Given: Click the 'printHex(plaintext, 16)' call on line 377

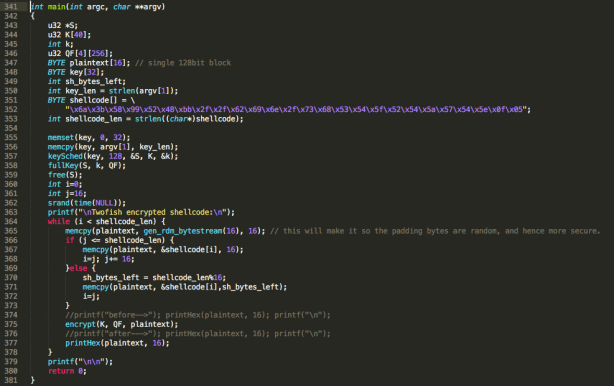Looking at the screenshot, I should coord(117,343).
